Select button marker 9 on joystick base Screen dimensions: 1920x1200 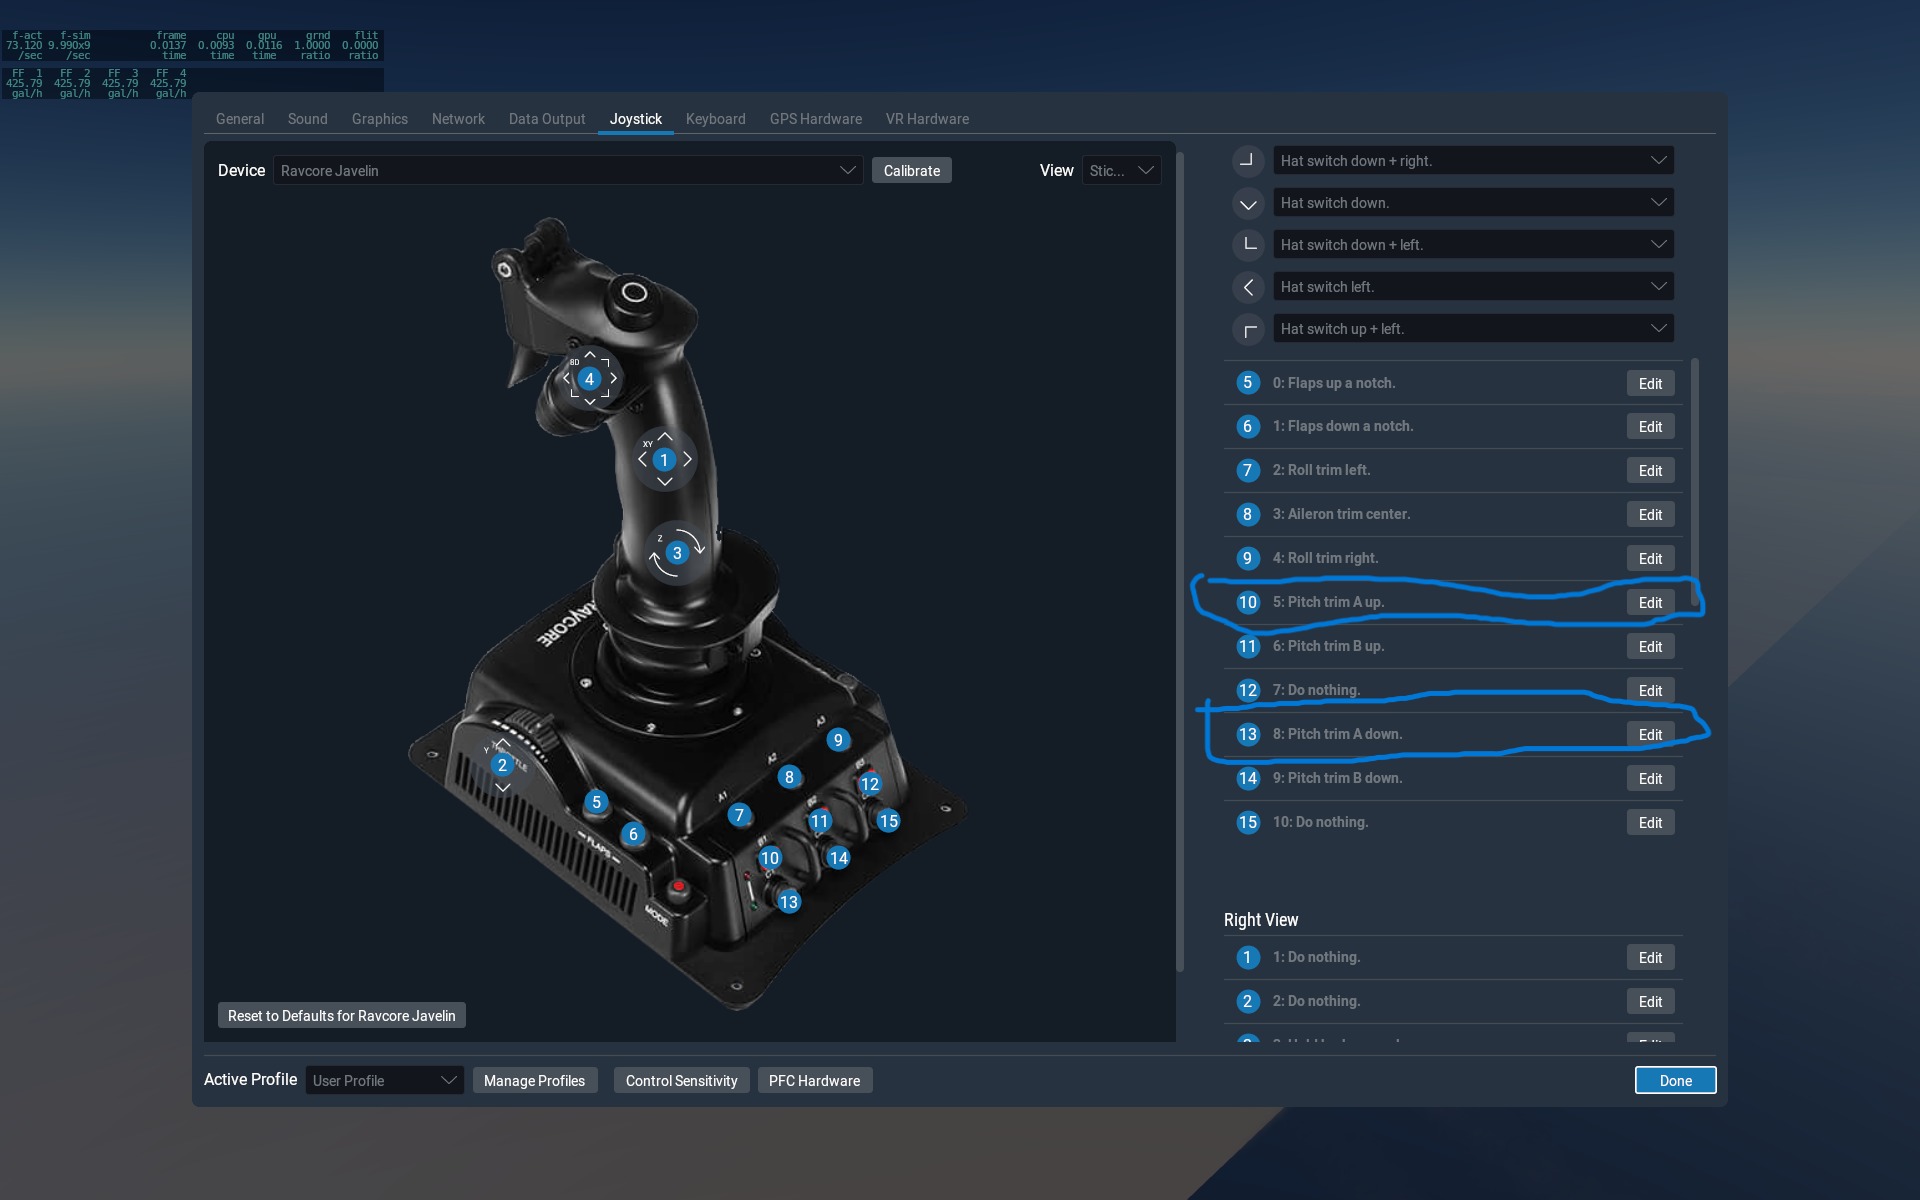coord(838,740)
